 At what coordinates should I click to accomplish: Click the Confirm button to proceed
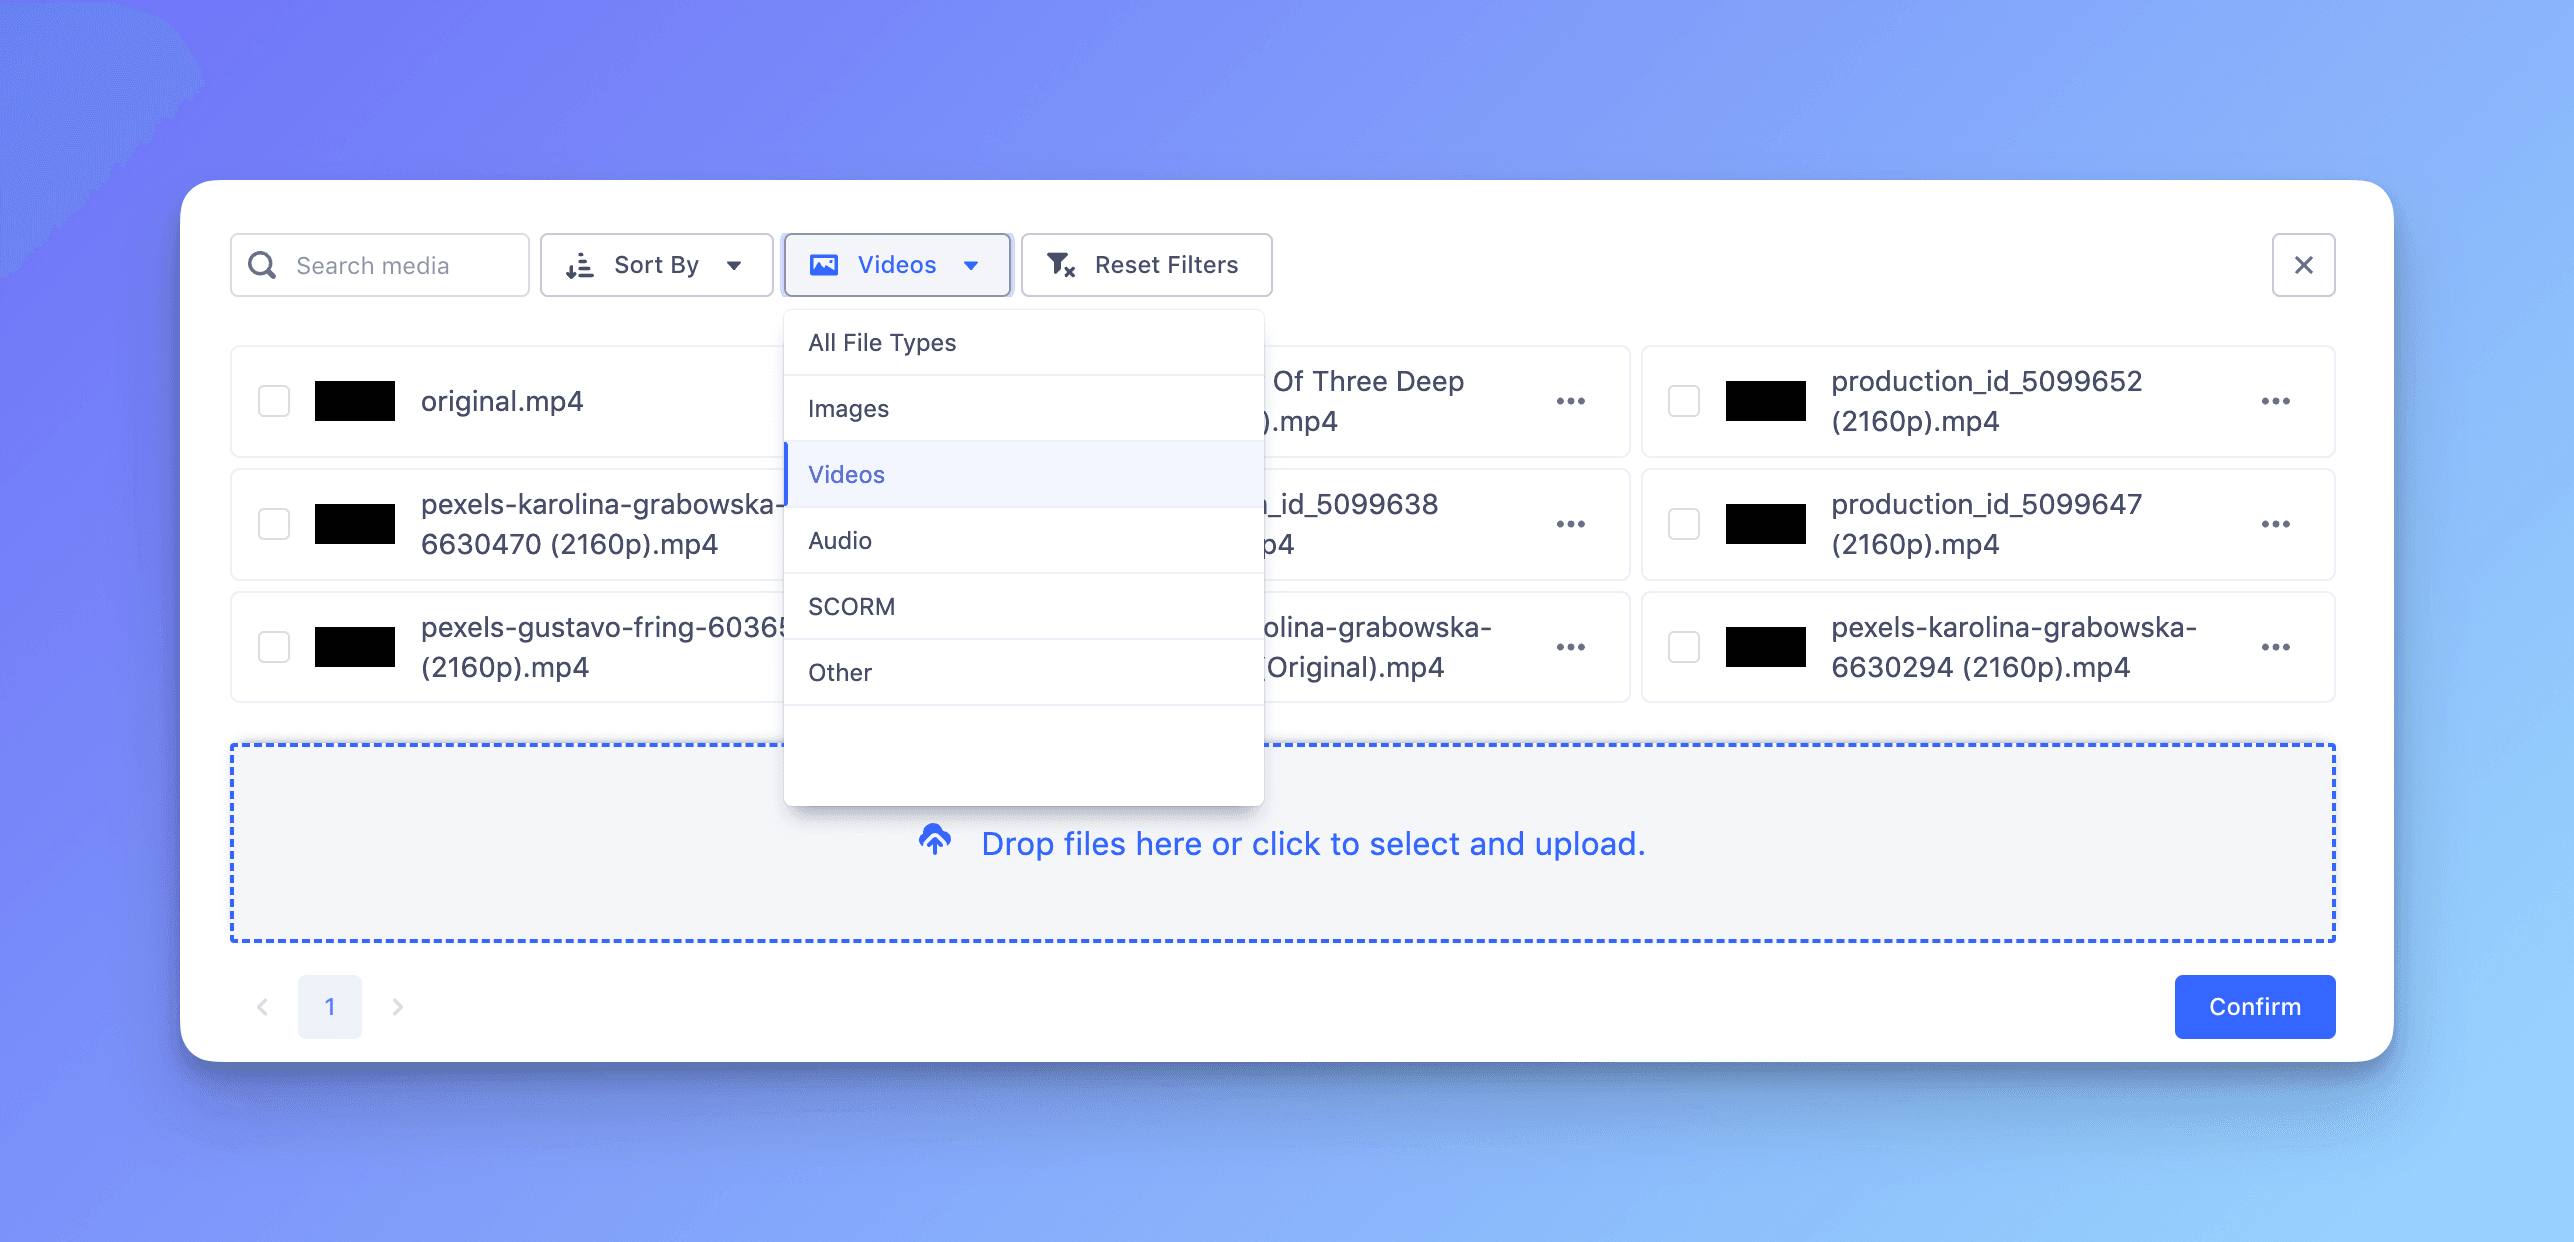(x=2256, y=1006)
